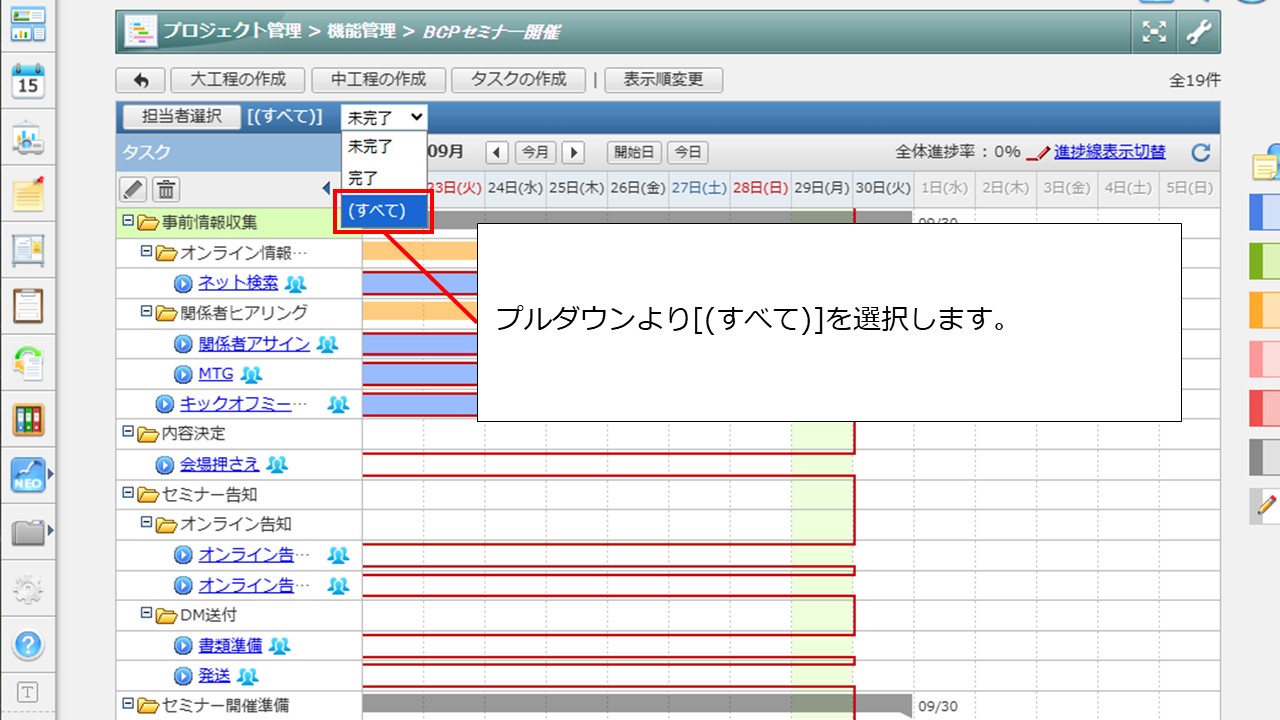Collapse the DM送付 folder node
1280x720 pixels.
pos(146,613)
